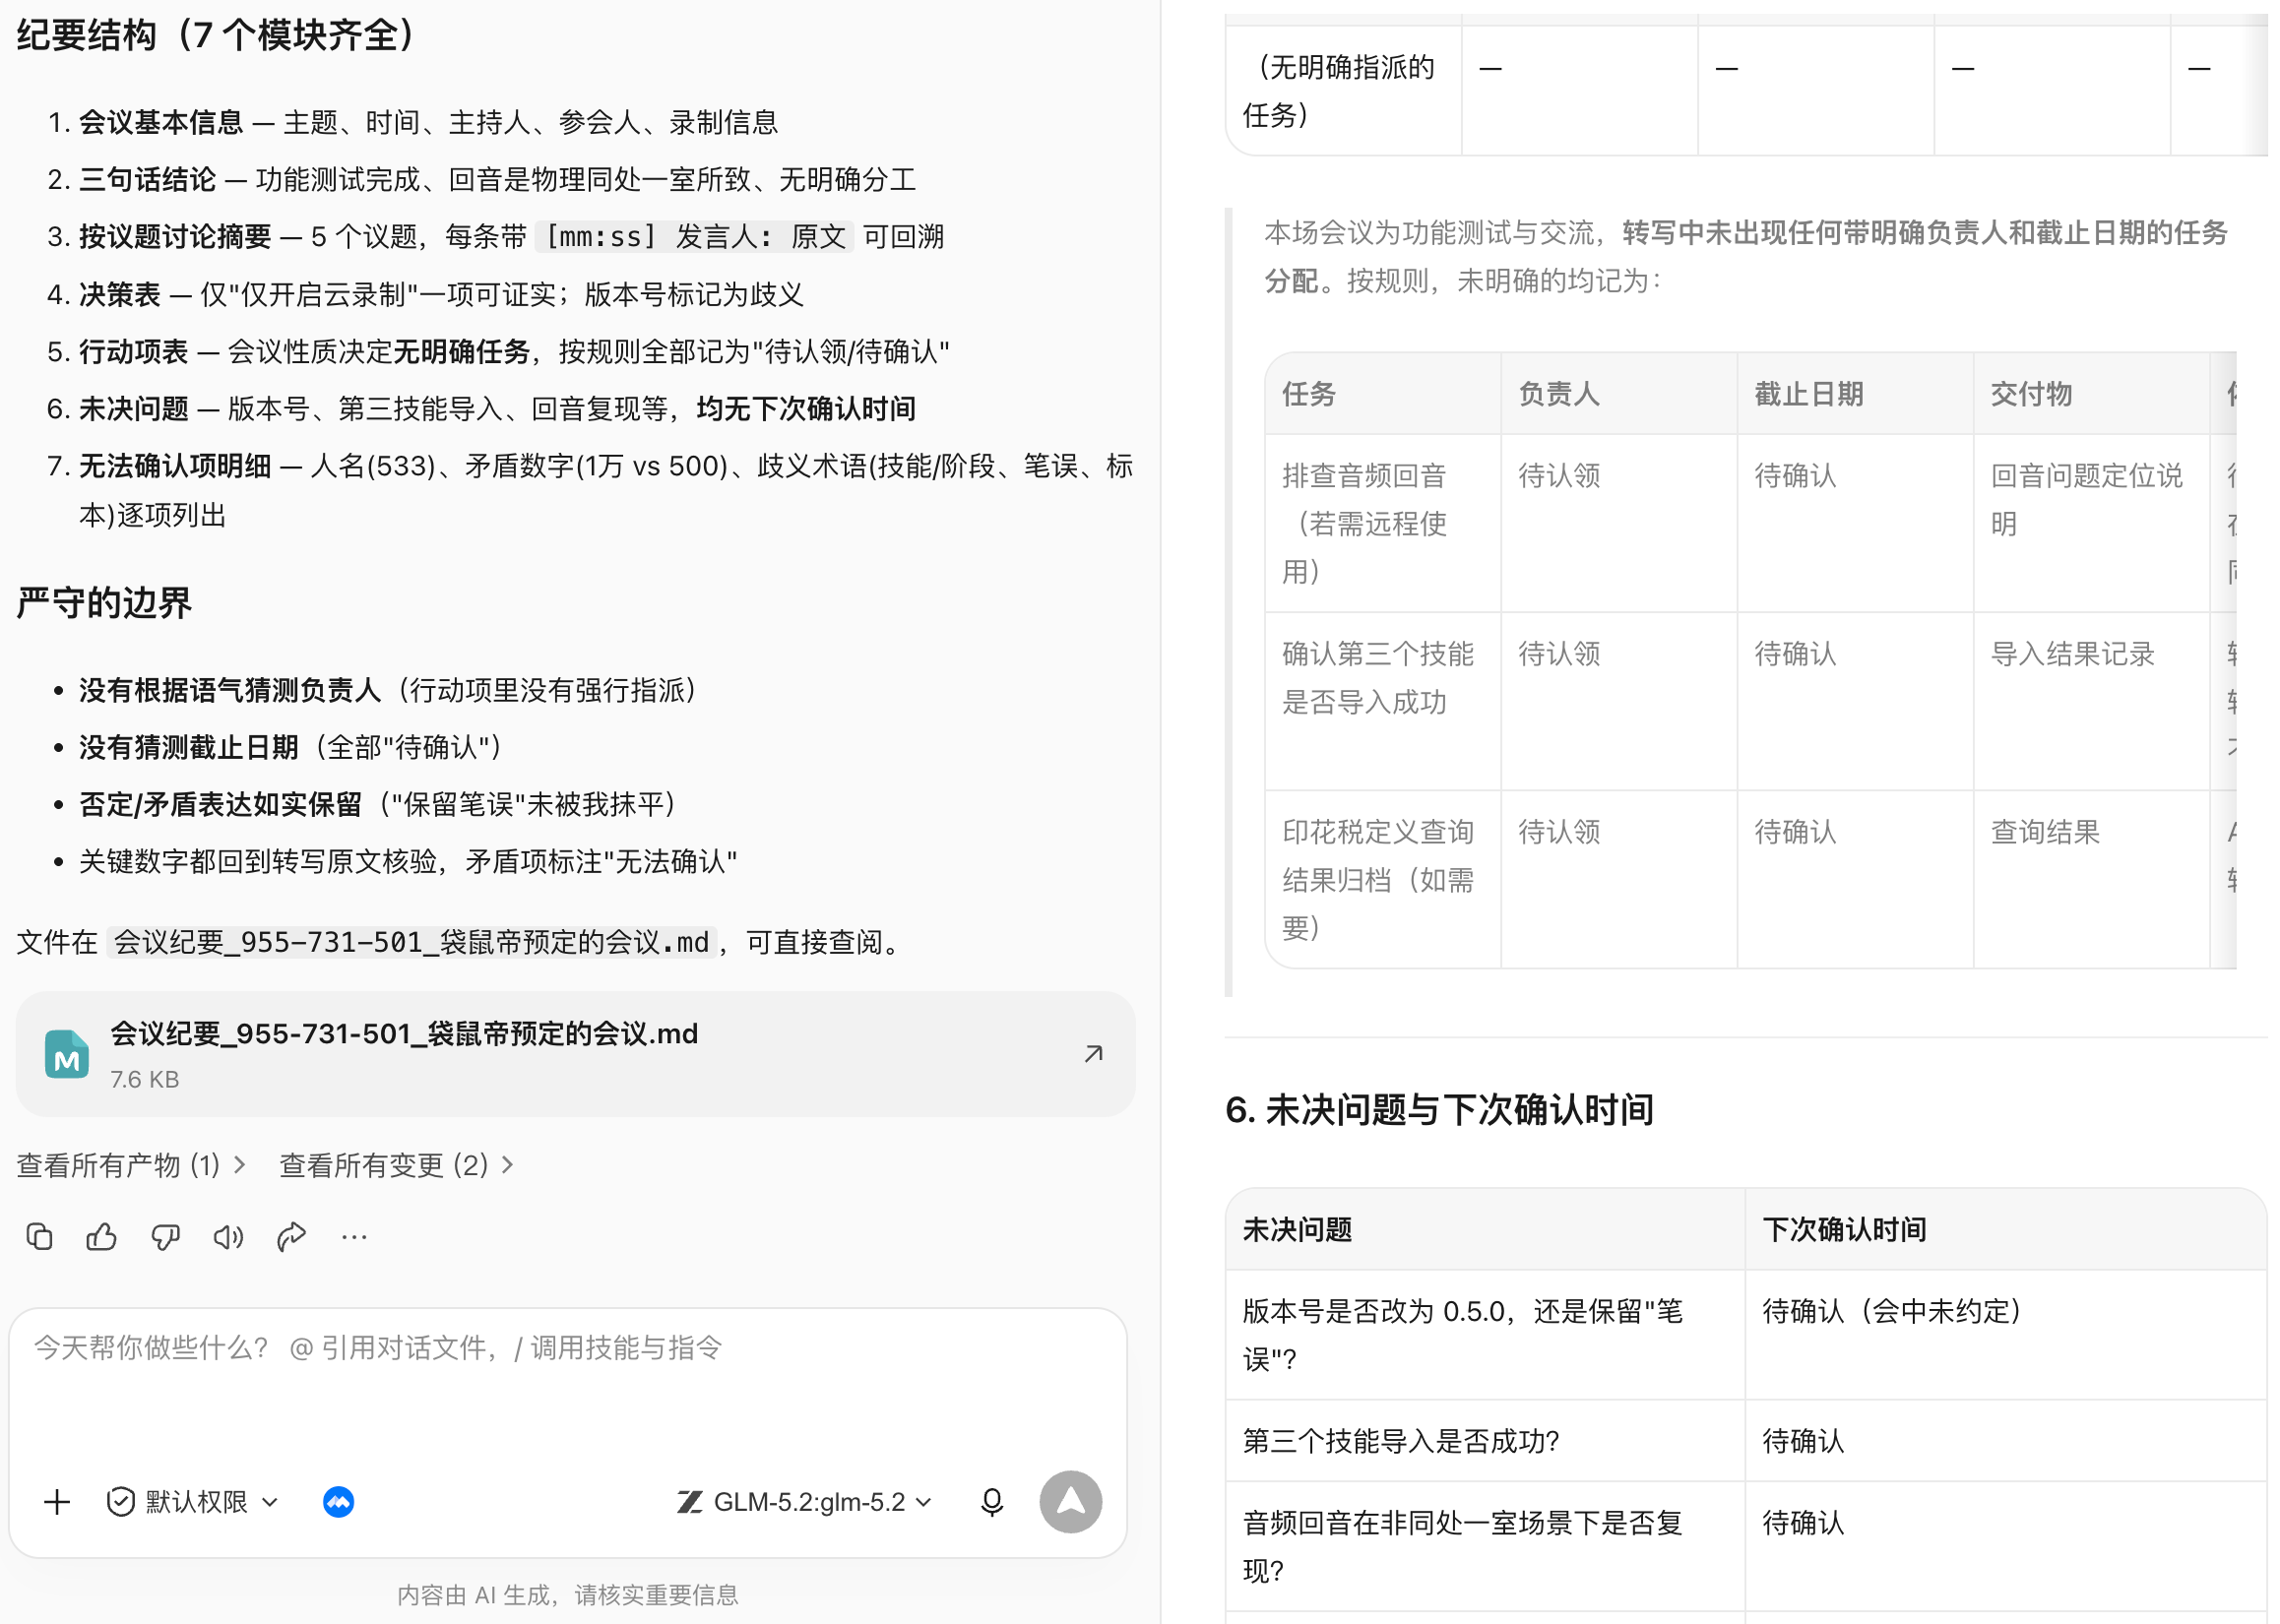Expand 查看所有变更 (2)
The width and height of the screenshot is (2280, 1624).
point(396,1165)
